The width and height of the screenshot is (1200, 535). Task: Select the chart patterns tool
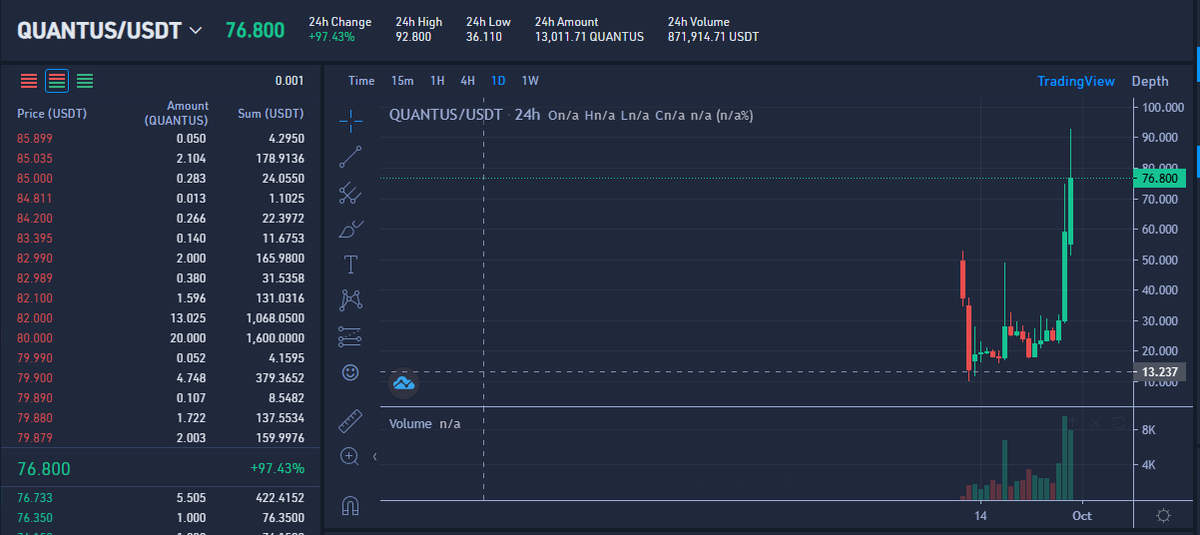351,300
